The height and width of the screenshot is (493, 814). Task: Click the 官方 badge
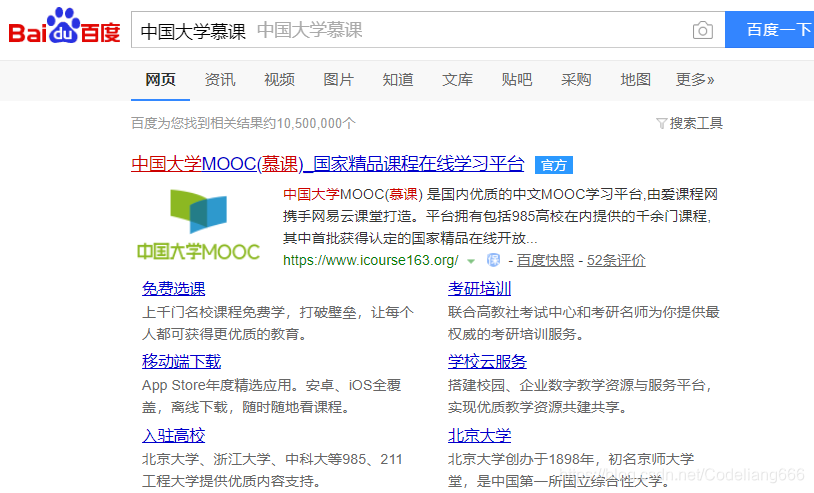(x=554, y=165)
